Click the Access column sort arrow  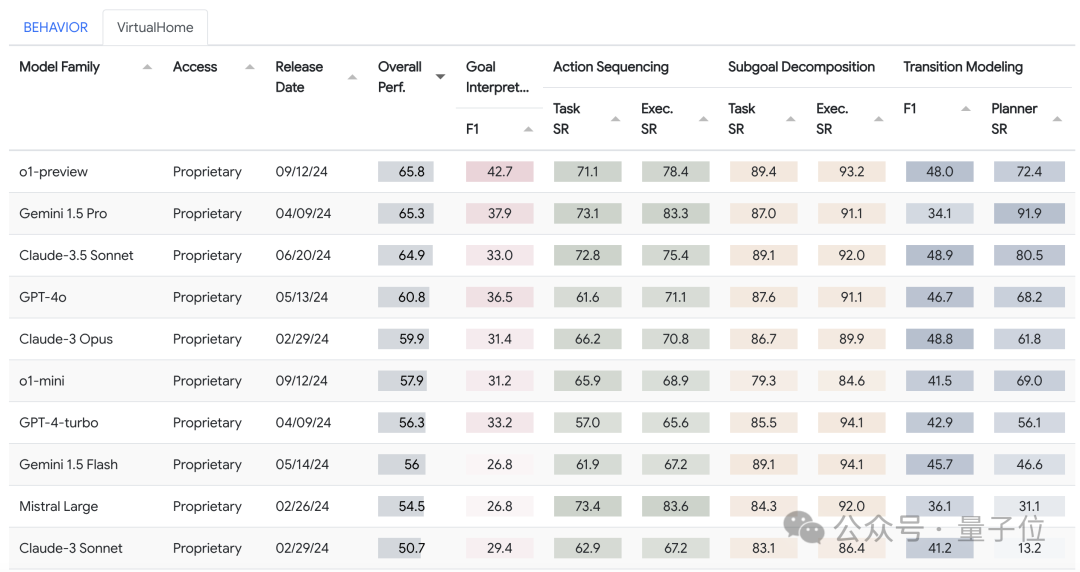pyautogui.click(x=250, y=67)
